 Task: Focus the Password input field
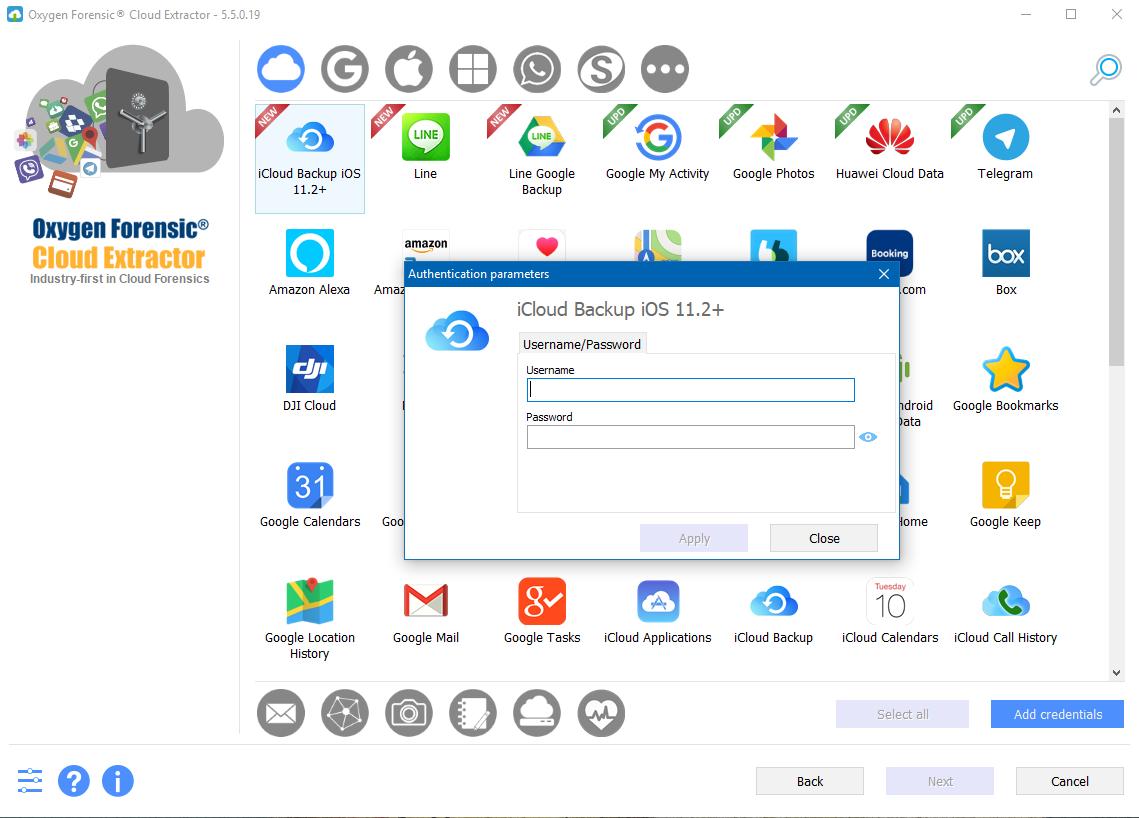point(690,437)
